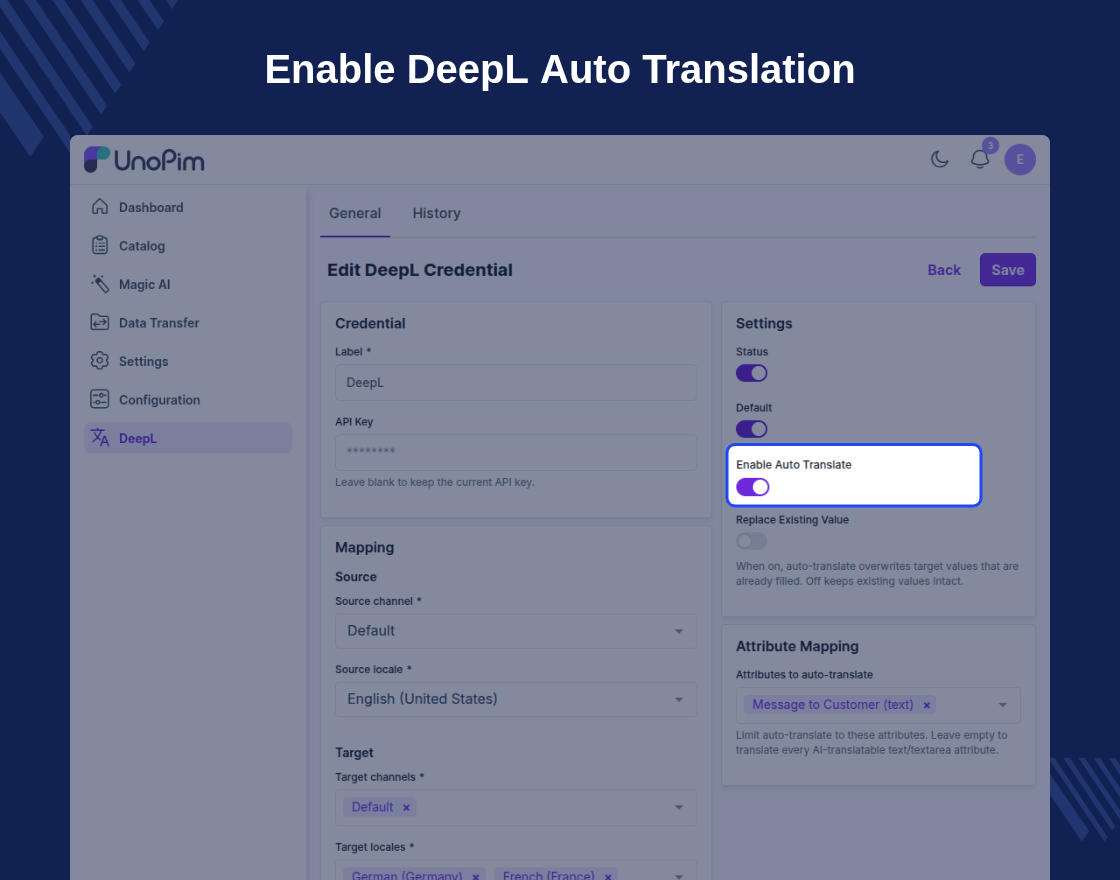This screenshot has width=1120, height=880.
Task: Click 'Leave blank to keep the current API key.' text
Action: pyautogui.click(x=434, y=482)
